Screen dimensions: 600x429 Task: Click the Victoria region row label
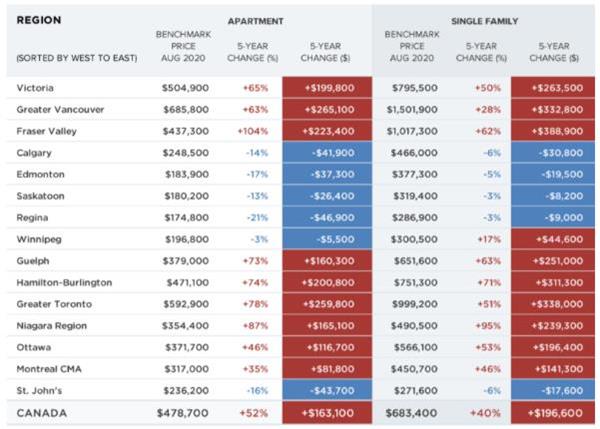click(33, 88)
